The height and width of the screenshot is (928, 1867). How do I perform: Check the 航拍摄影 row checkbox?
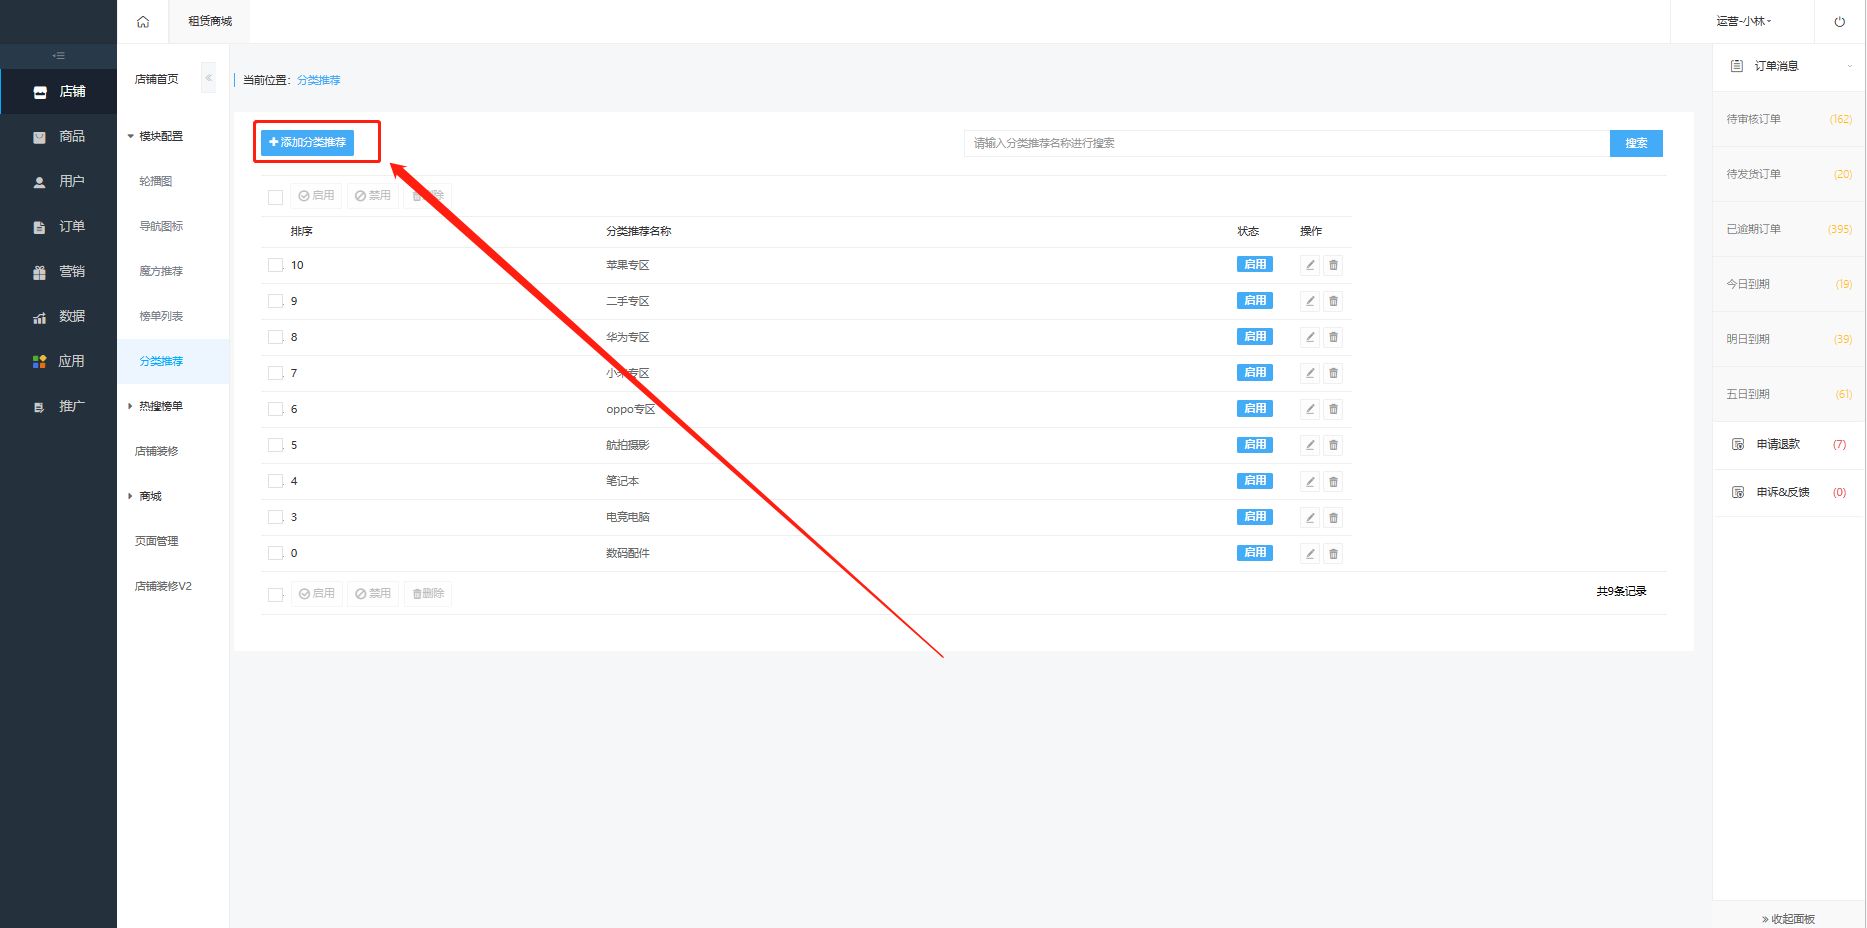pos(275,445)
